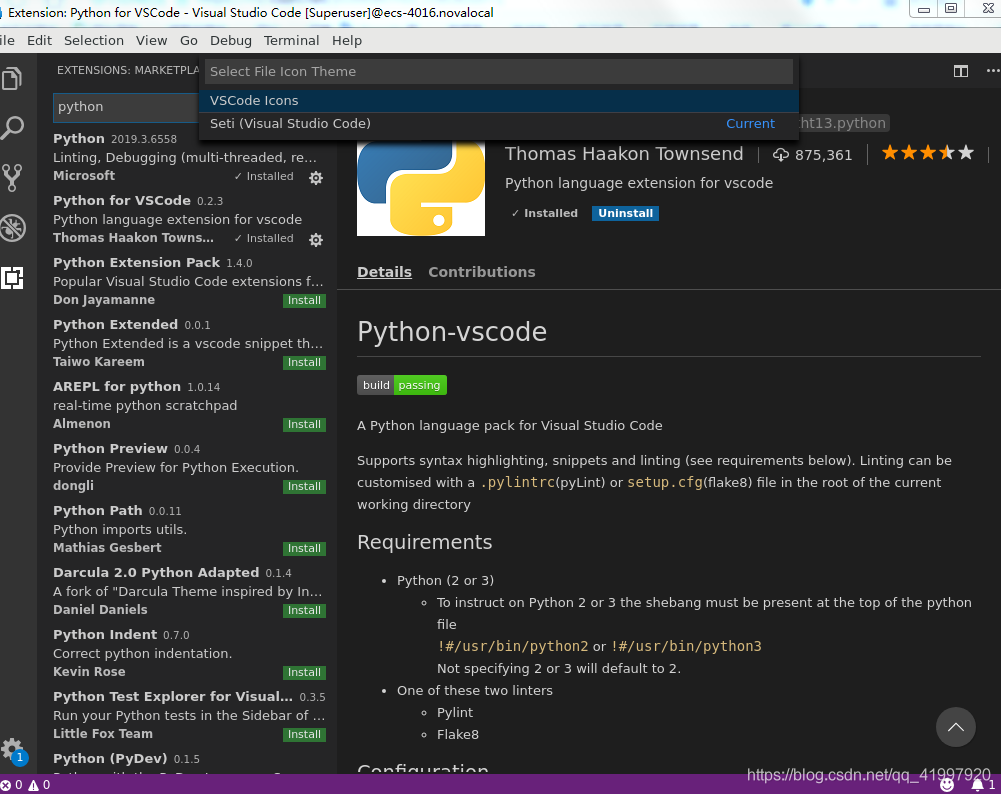Select Python 2019.3.6558 extension entry
This screenshot has height=794, width=1001.
(x=188, y=157)
